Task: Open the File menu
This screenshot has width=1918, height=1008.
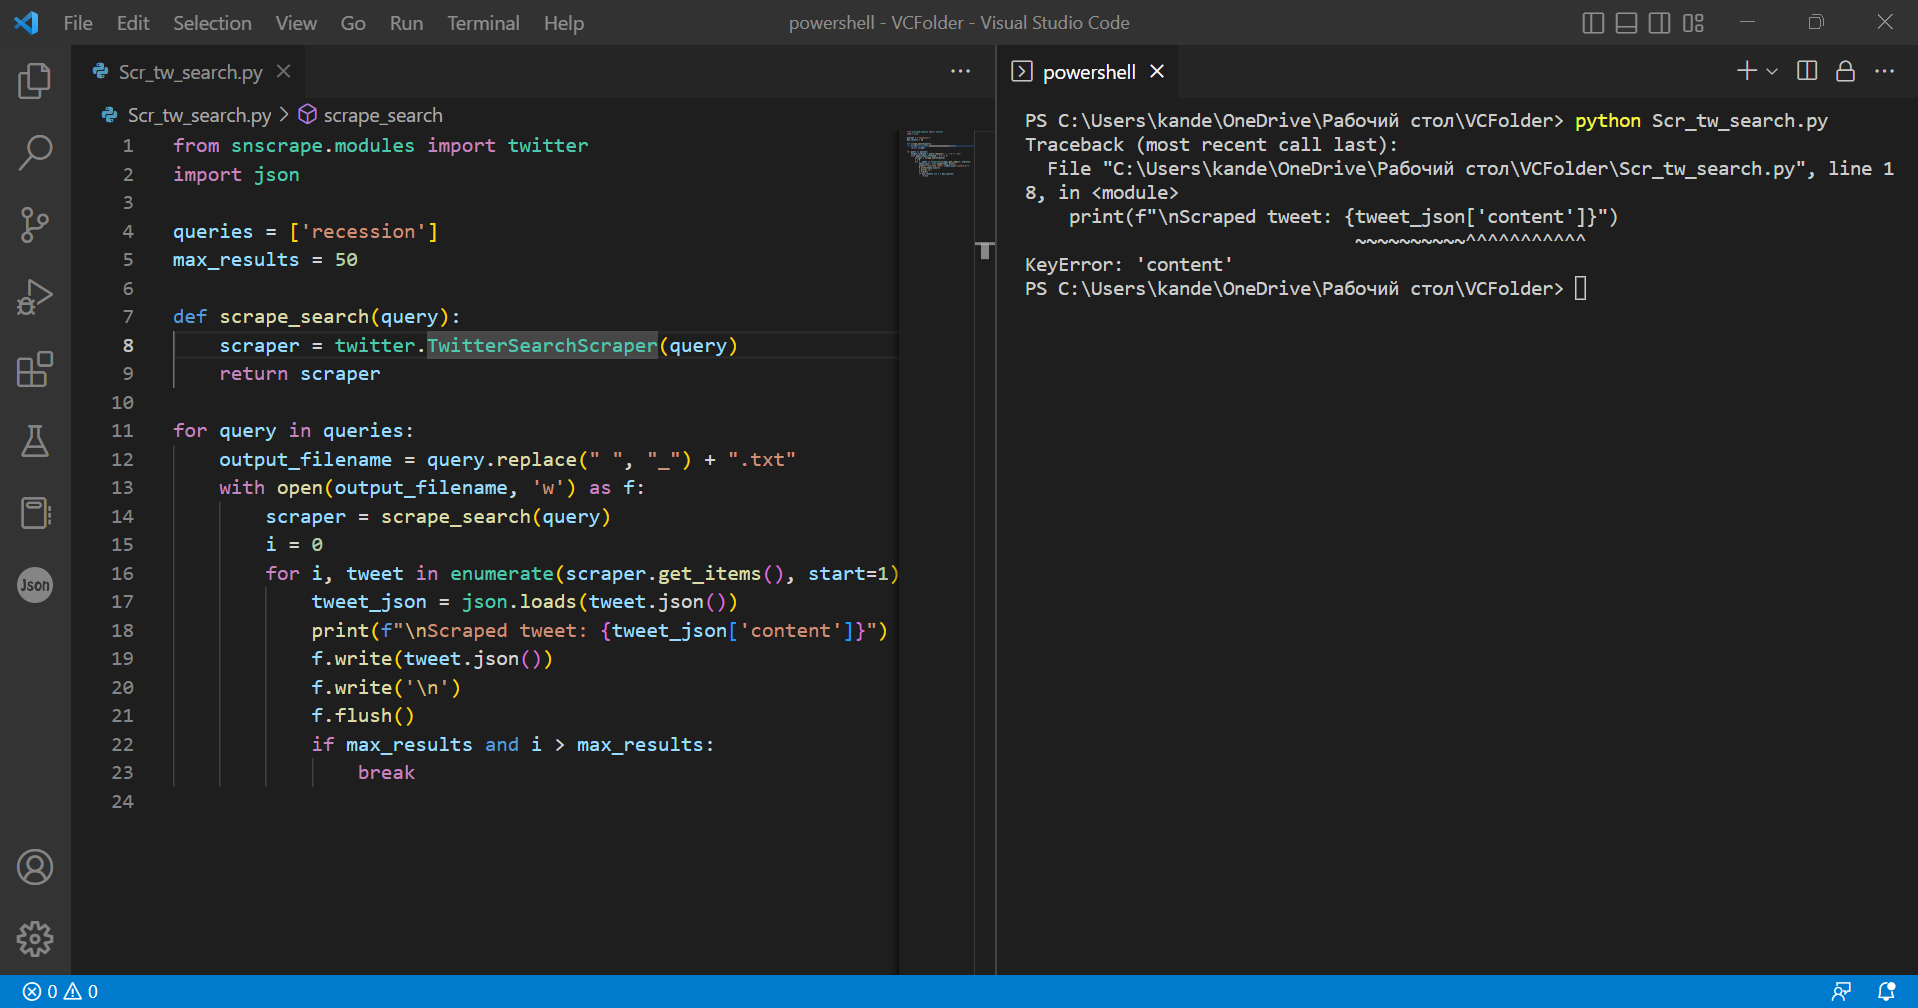Action: (x=78, y=22)
